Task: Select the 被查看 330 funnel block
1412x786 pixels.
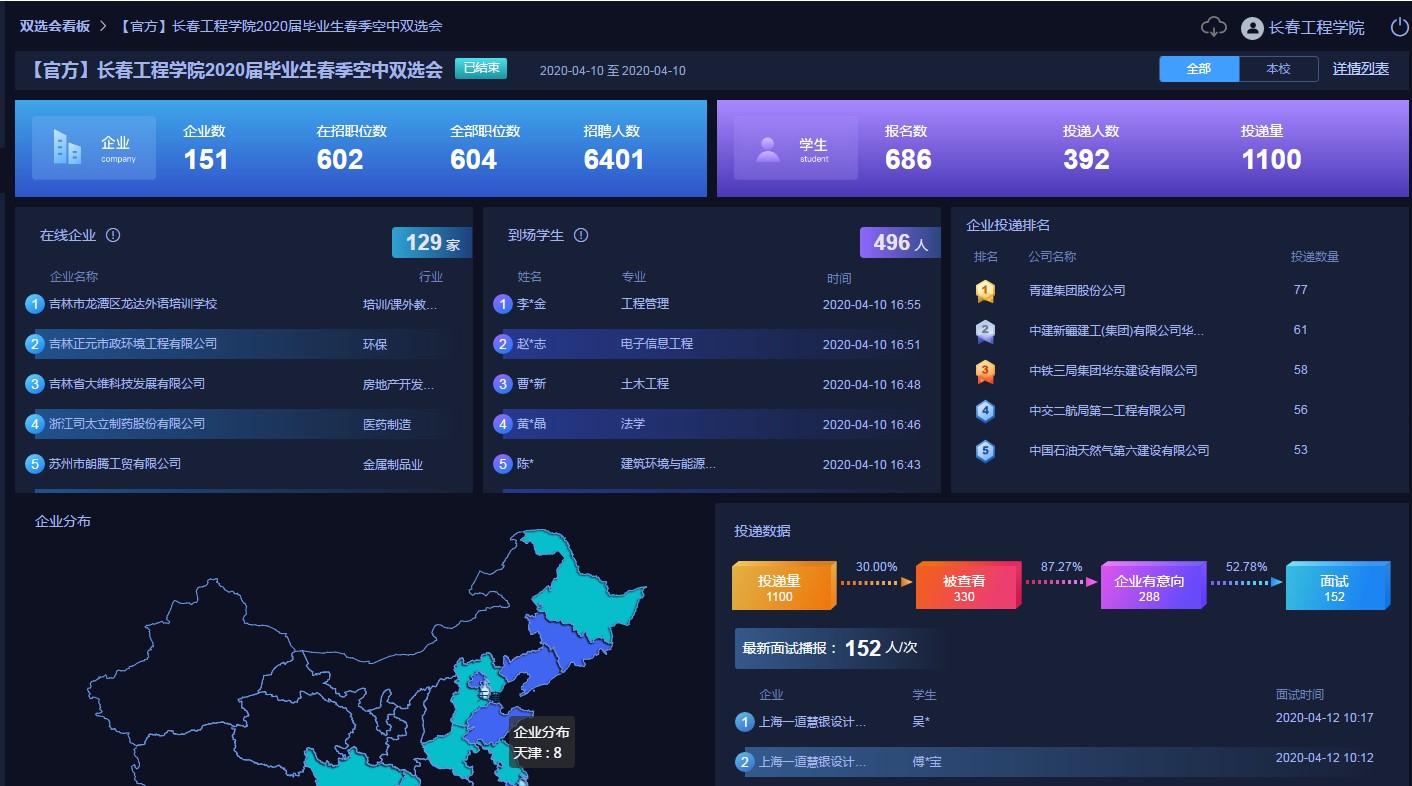Action: [964, 588]
